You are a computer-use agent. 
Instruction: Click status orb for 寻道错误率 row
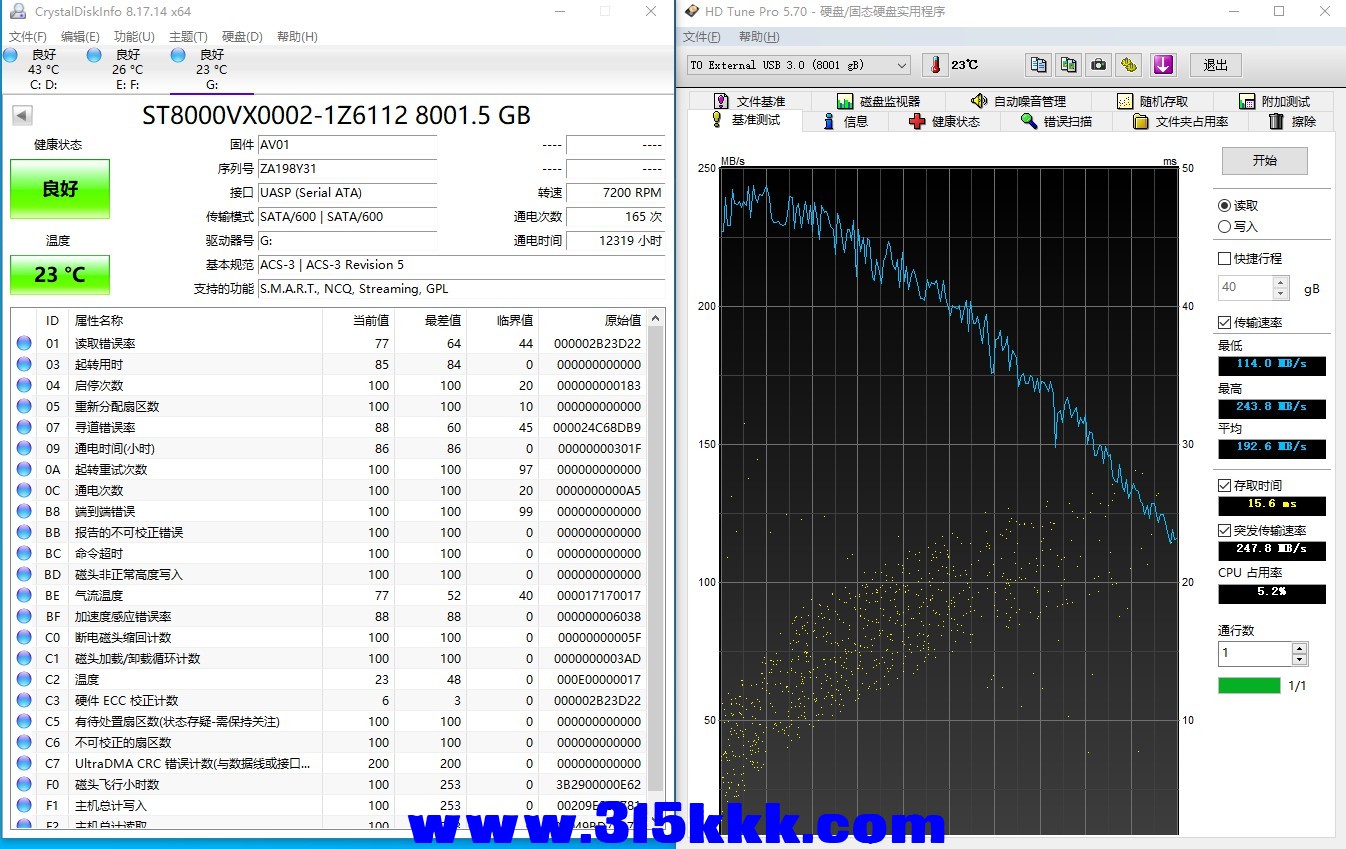[24, 427]
